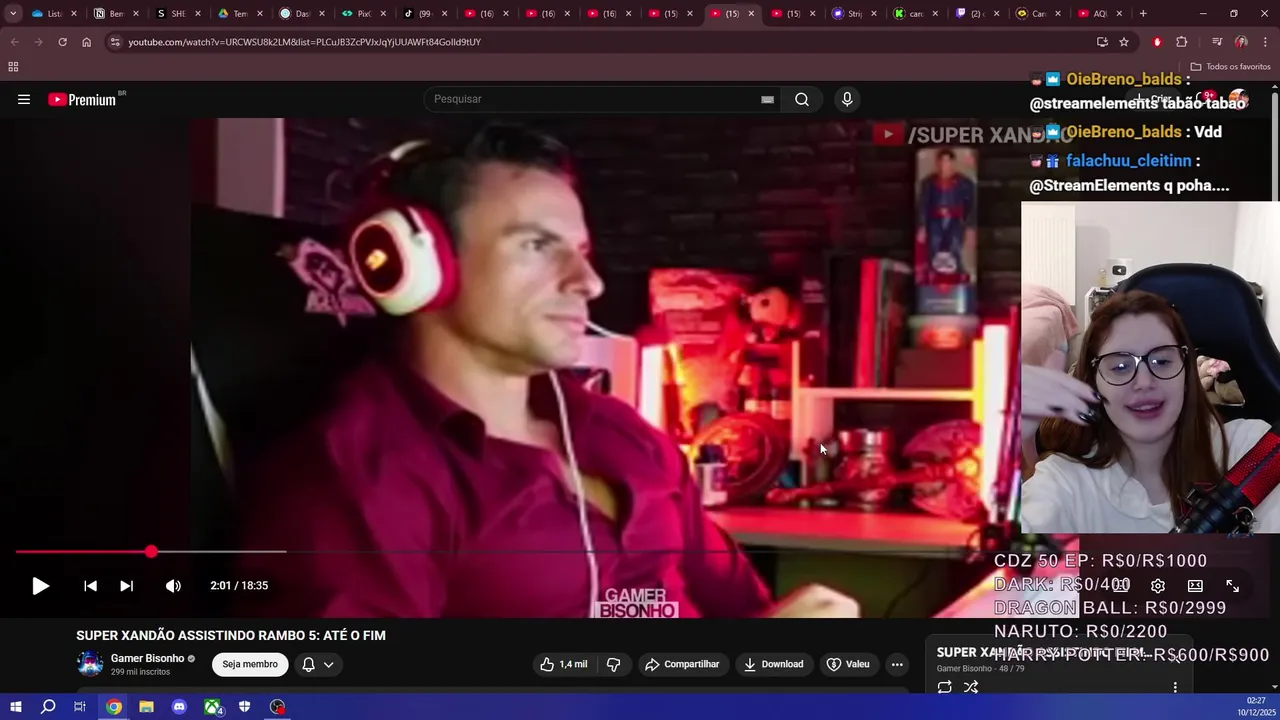The image size is (1280, 720).
Task: Open Discord from the taskbar
Action: click(179, 707)
